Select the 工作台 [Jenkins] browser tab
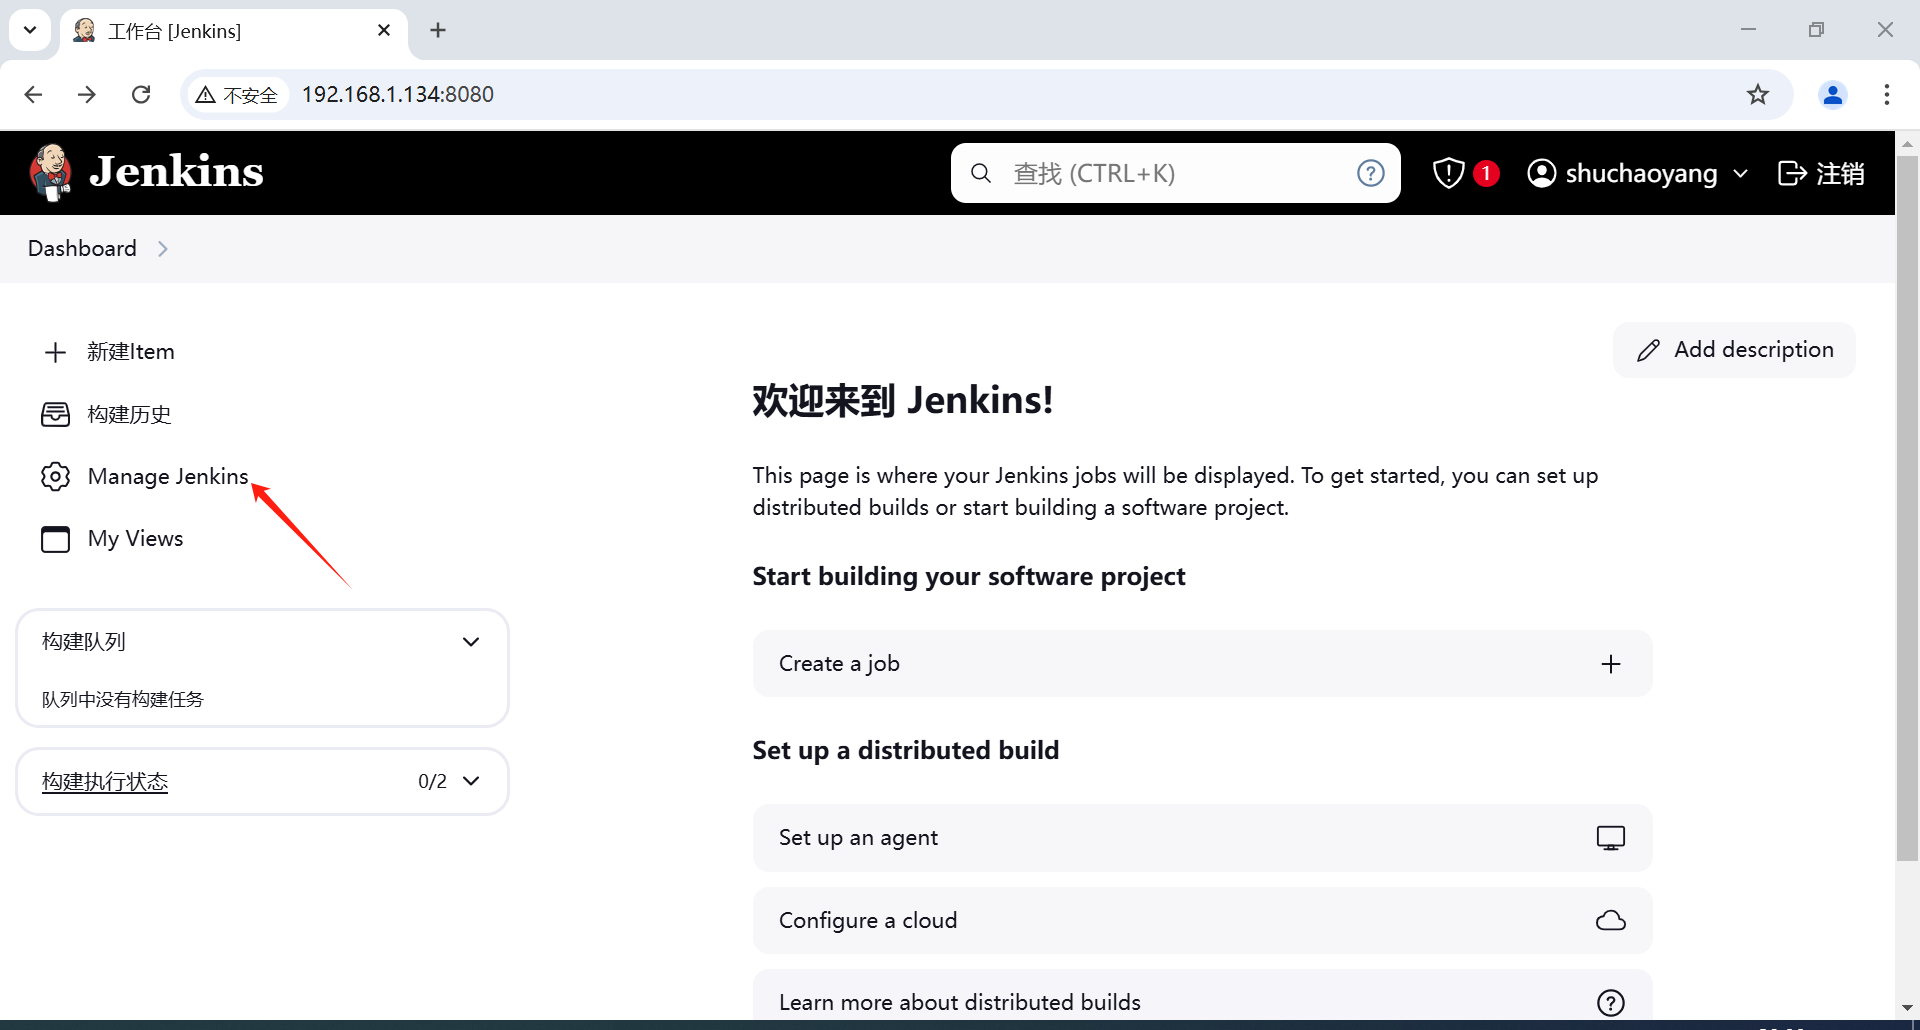Image resolution: width=1920 pixels, height=1030 pixels. tap(234, 31)
